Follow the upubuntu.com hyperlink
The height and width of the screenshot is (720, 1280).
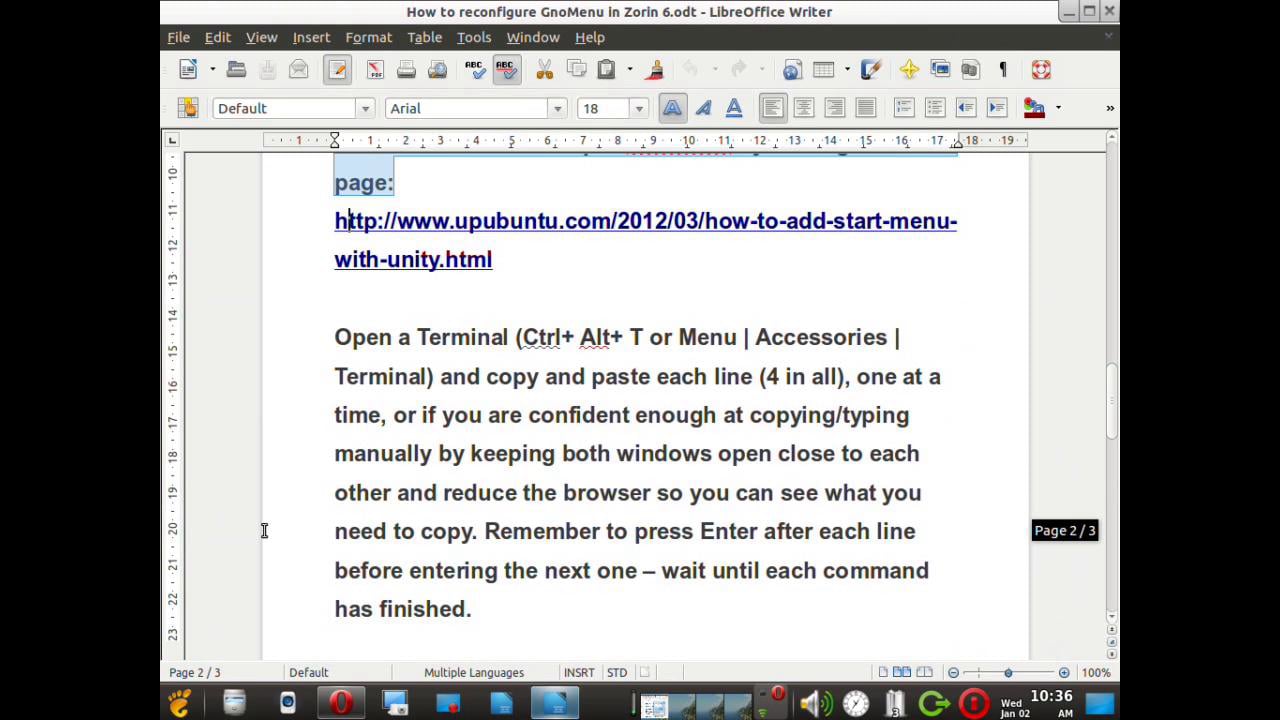pyautogui.click(x=645, y=240)
